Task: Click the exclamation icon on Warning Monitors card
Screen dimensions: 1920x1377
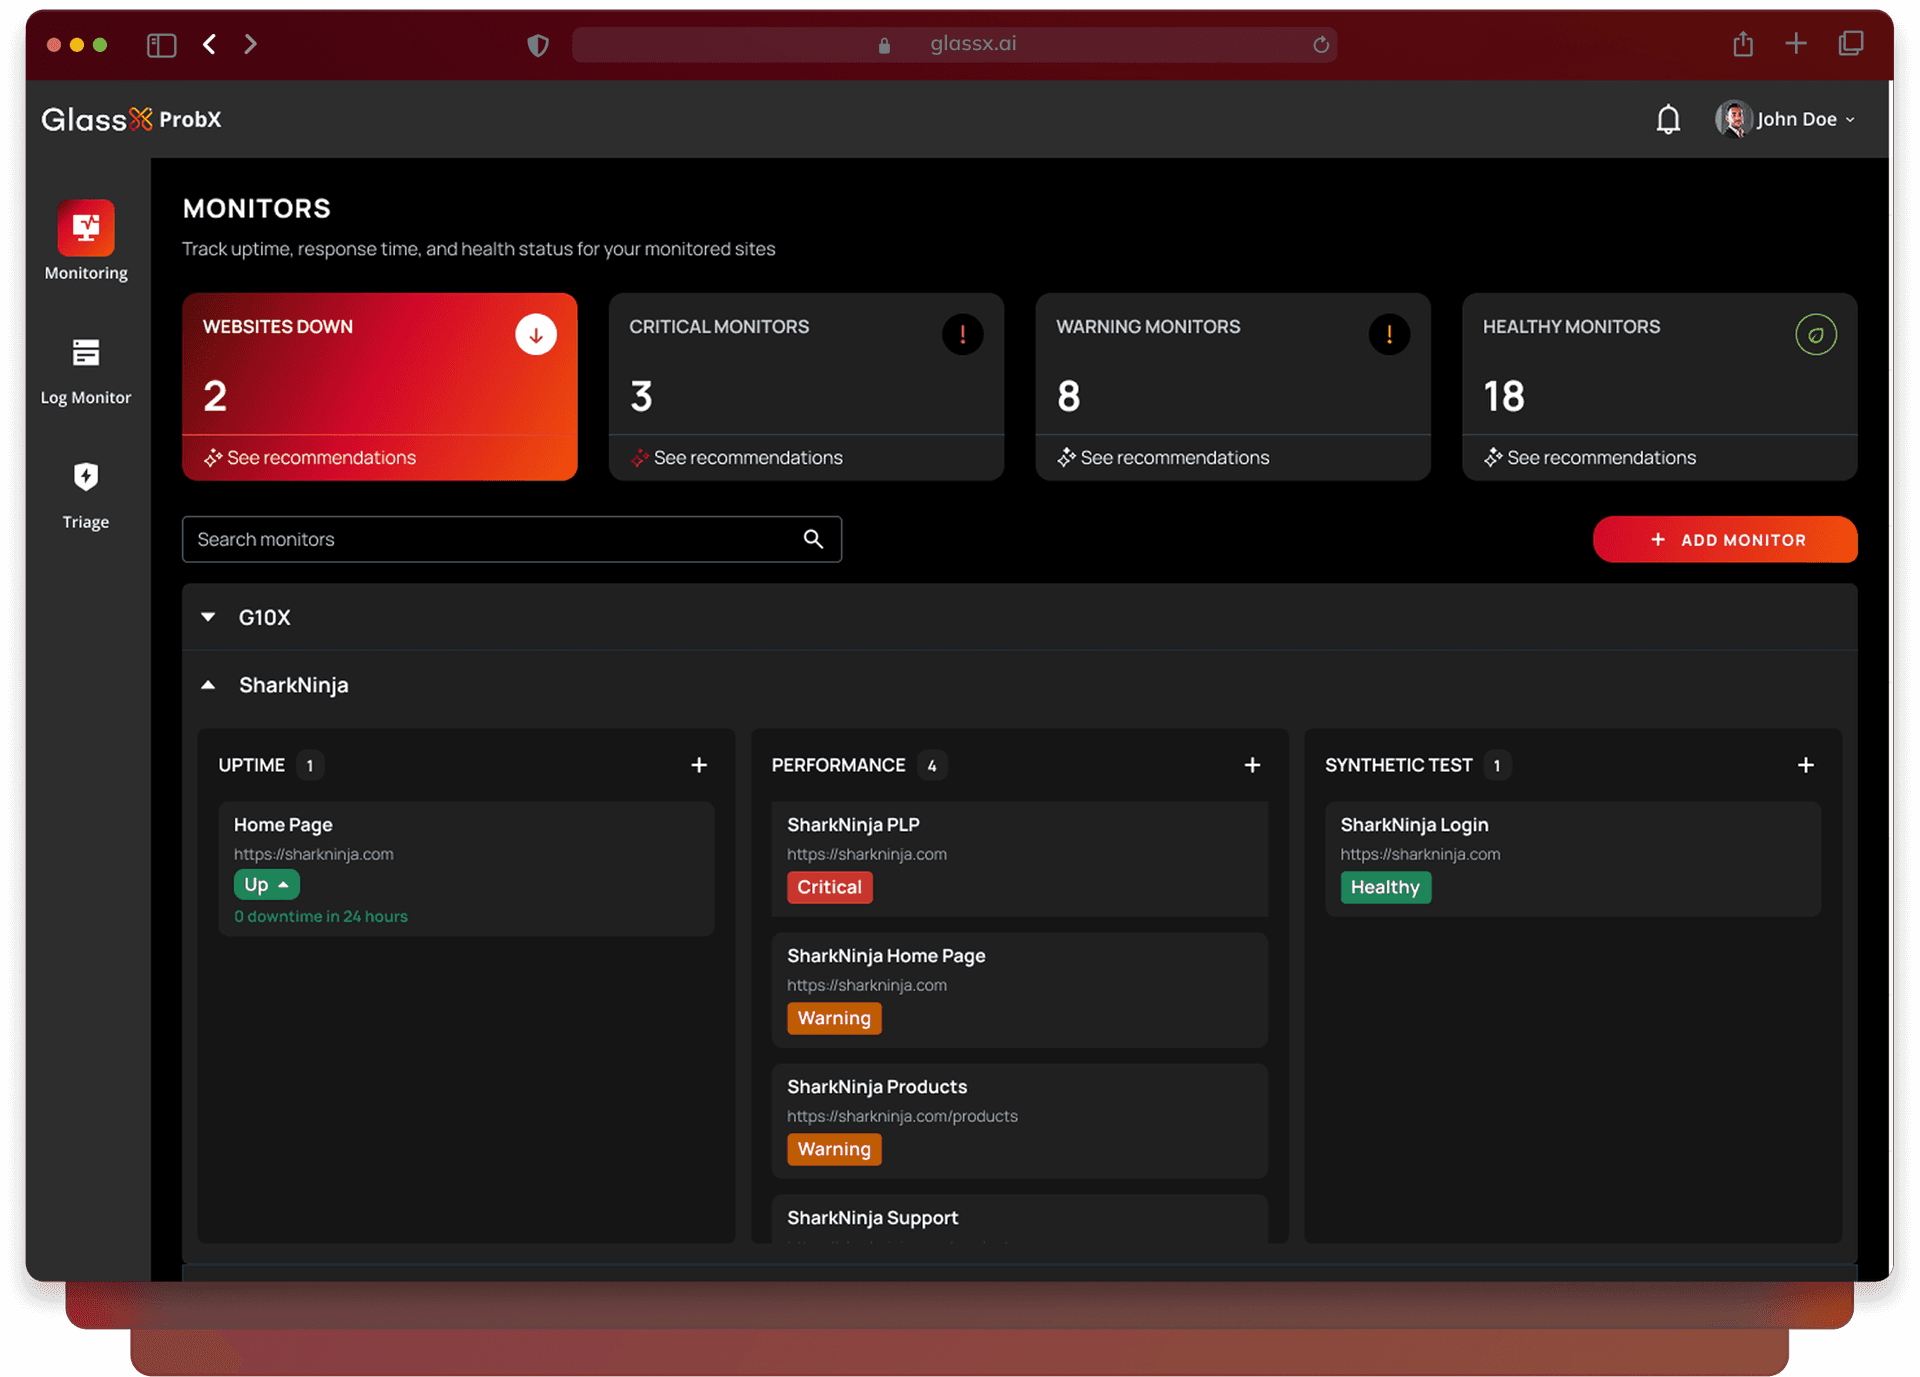Action: click(1389, 335)
